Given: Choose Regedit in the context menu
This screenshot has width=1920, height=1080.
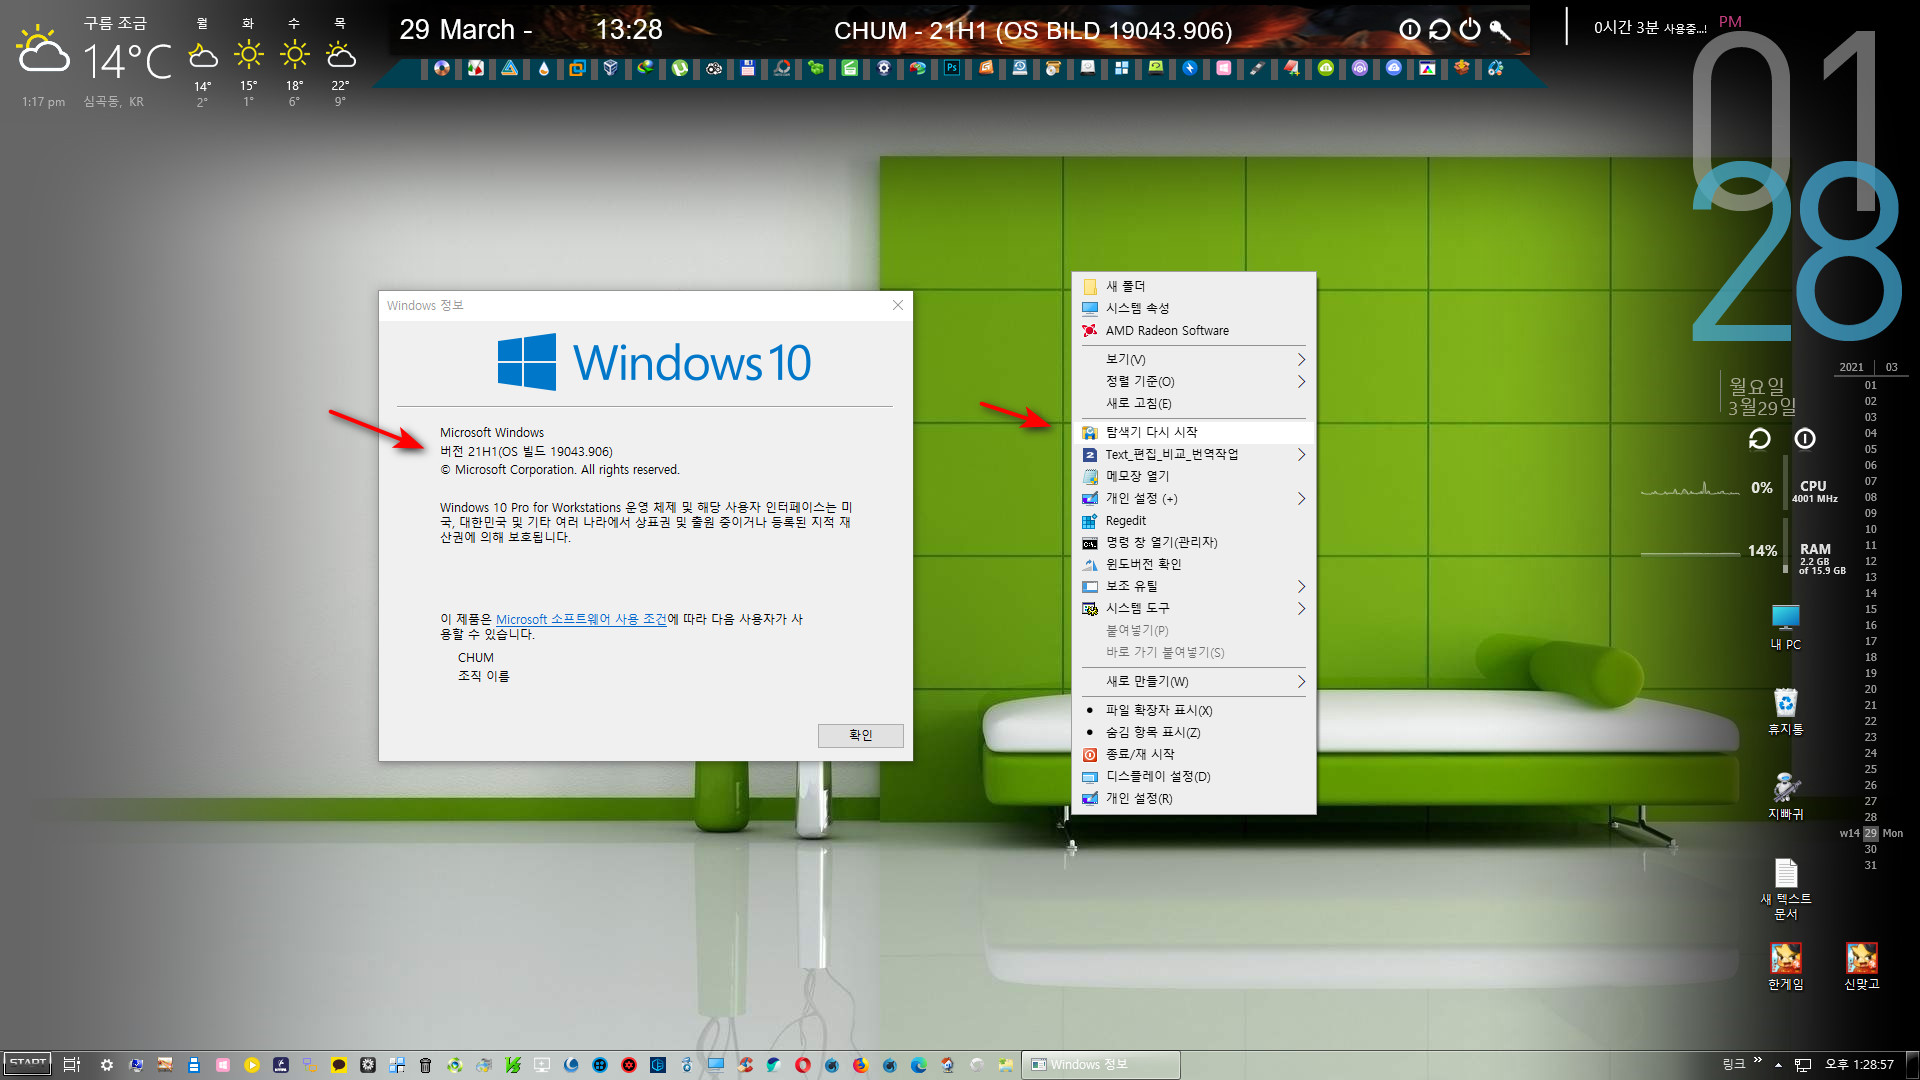Looking at the screenshot, I should 1193,520.
